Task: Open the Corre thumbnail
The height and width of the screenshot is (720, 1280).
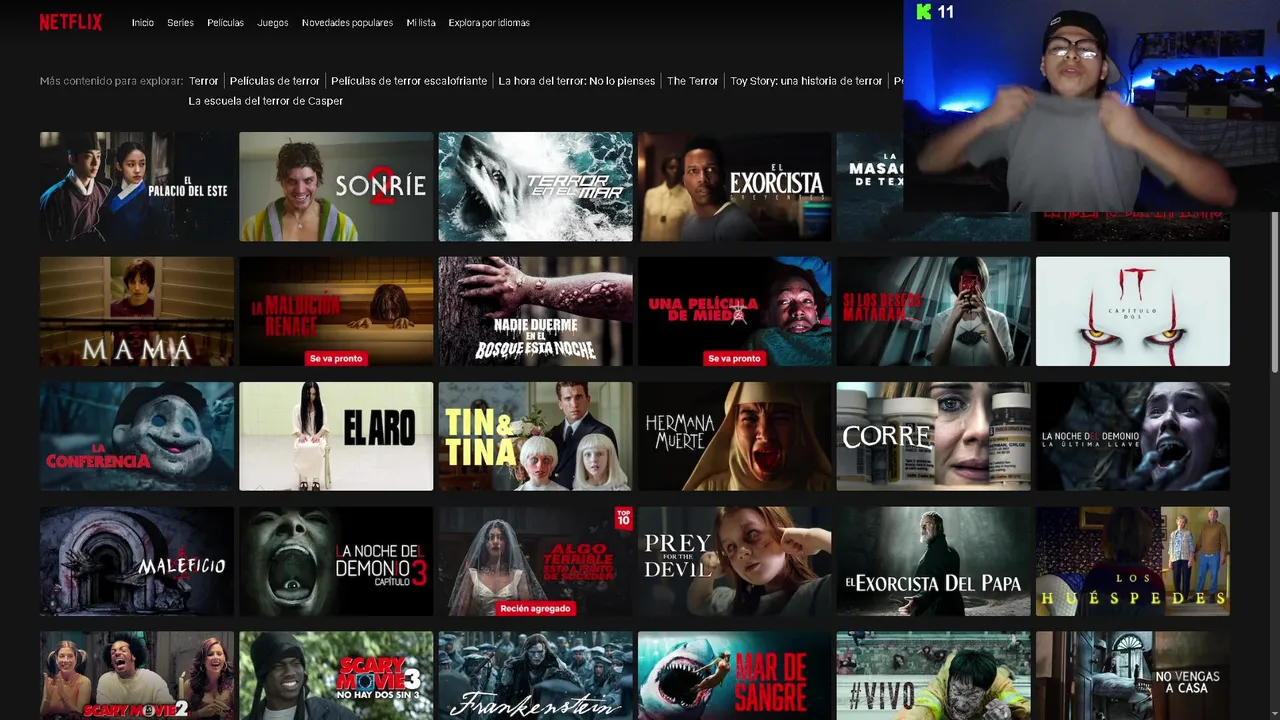Action: (x=933, y=436)
